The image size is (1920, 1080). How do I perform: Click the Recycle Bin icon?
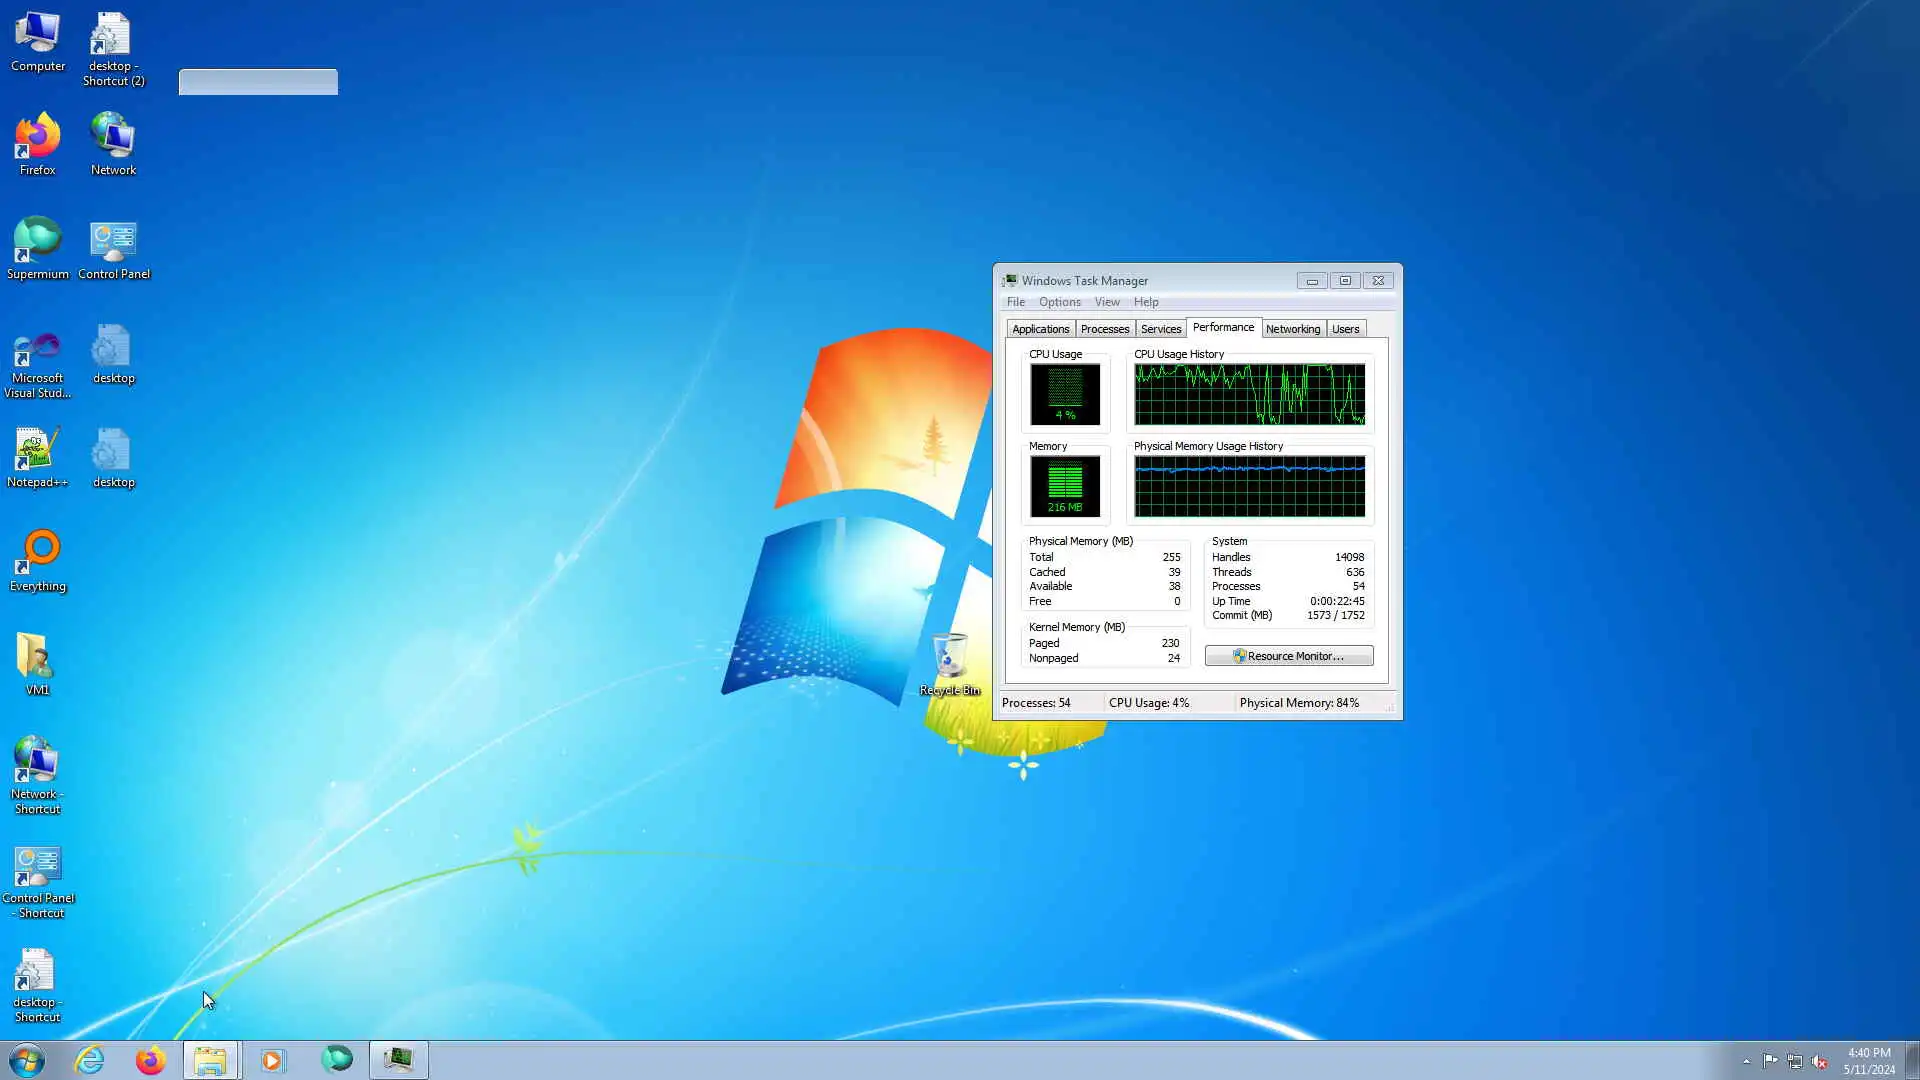click(949, 660)
